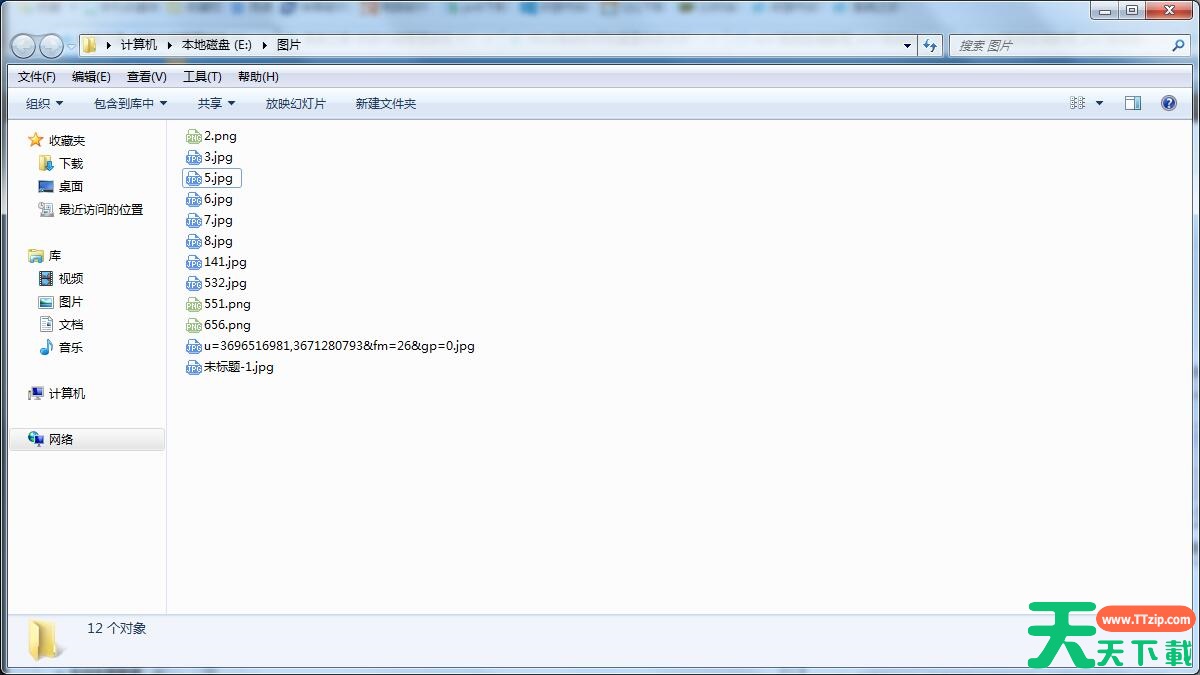The width and height of the screenshot is (1200, 675).
Task: Open the 工具(T) menu
Action: [x=202, y=77]
